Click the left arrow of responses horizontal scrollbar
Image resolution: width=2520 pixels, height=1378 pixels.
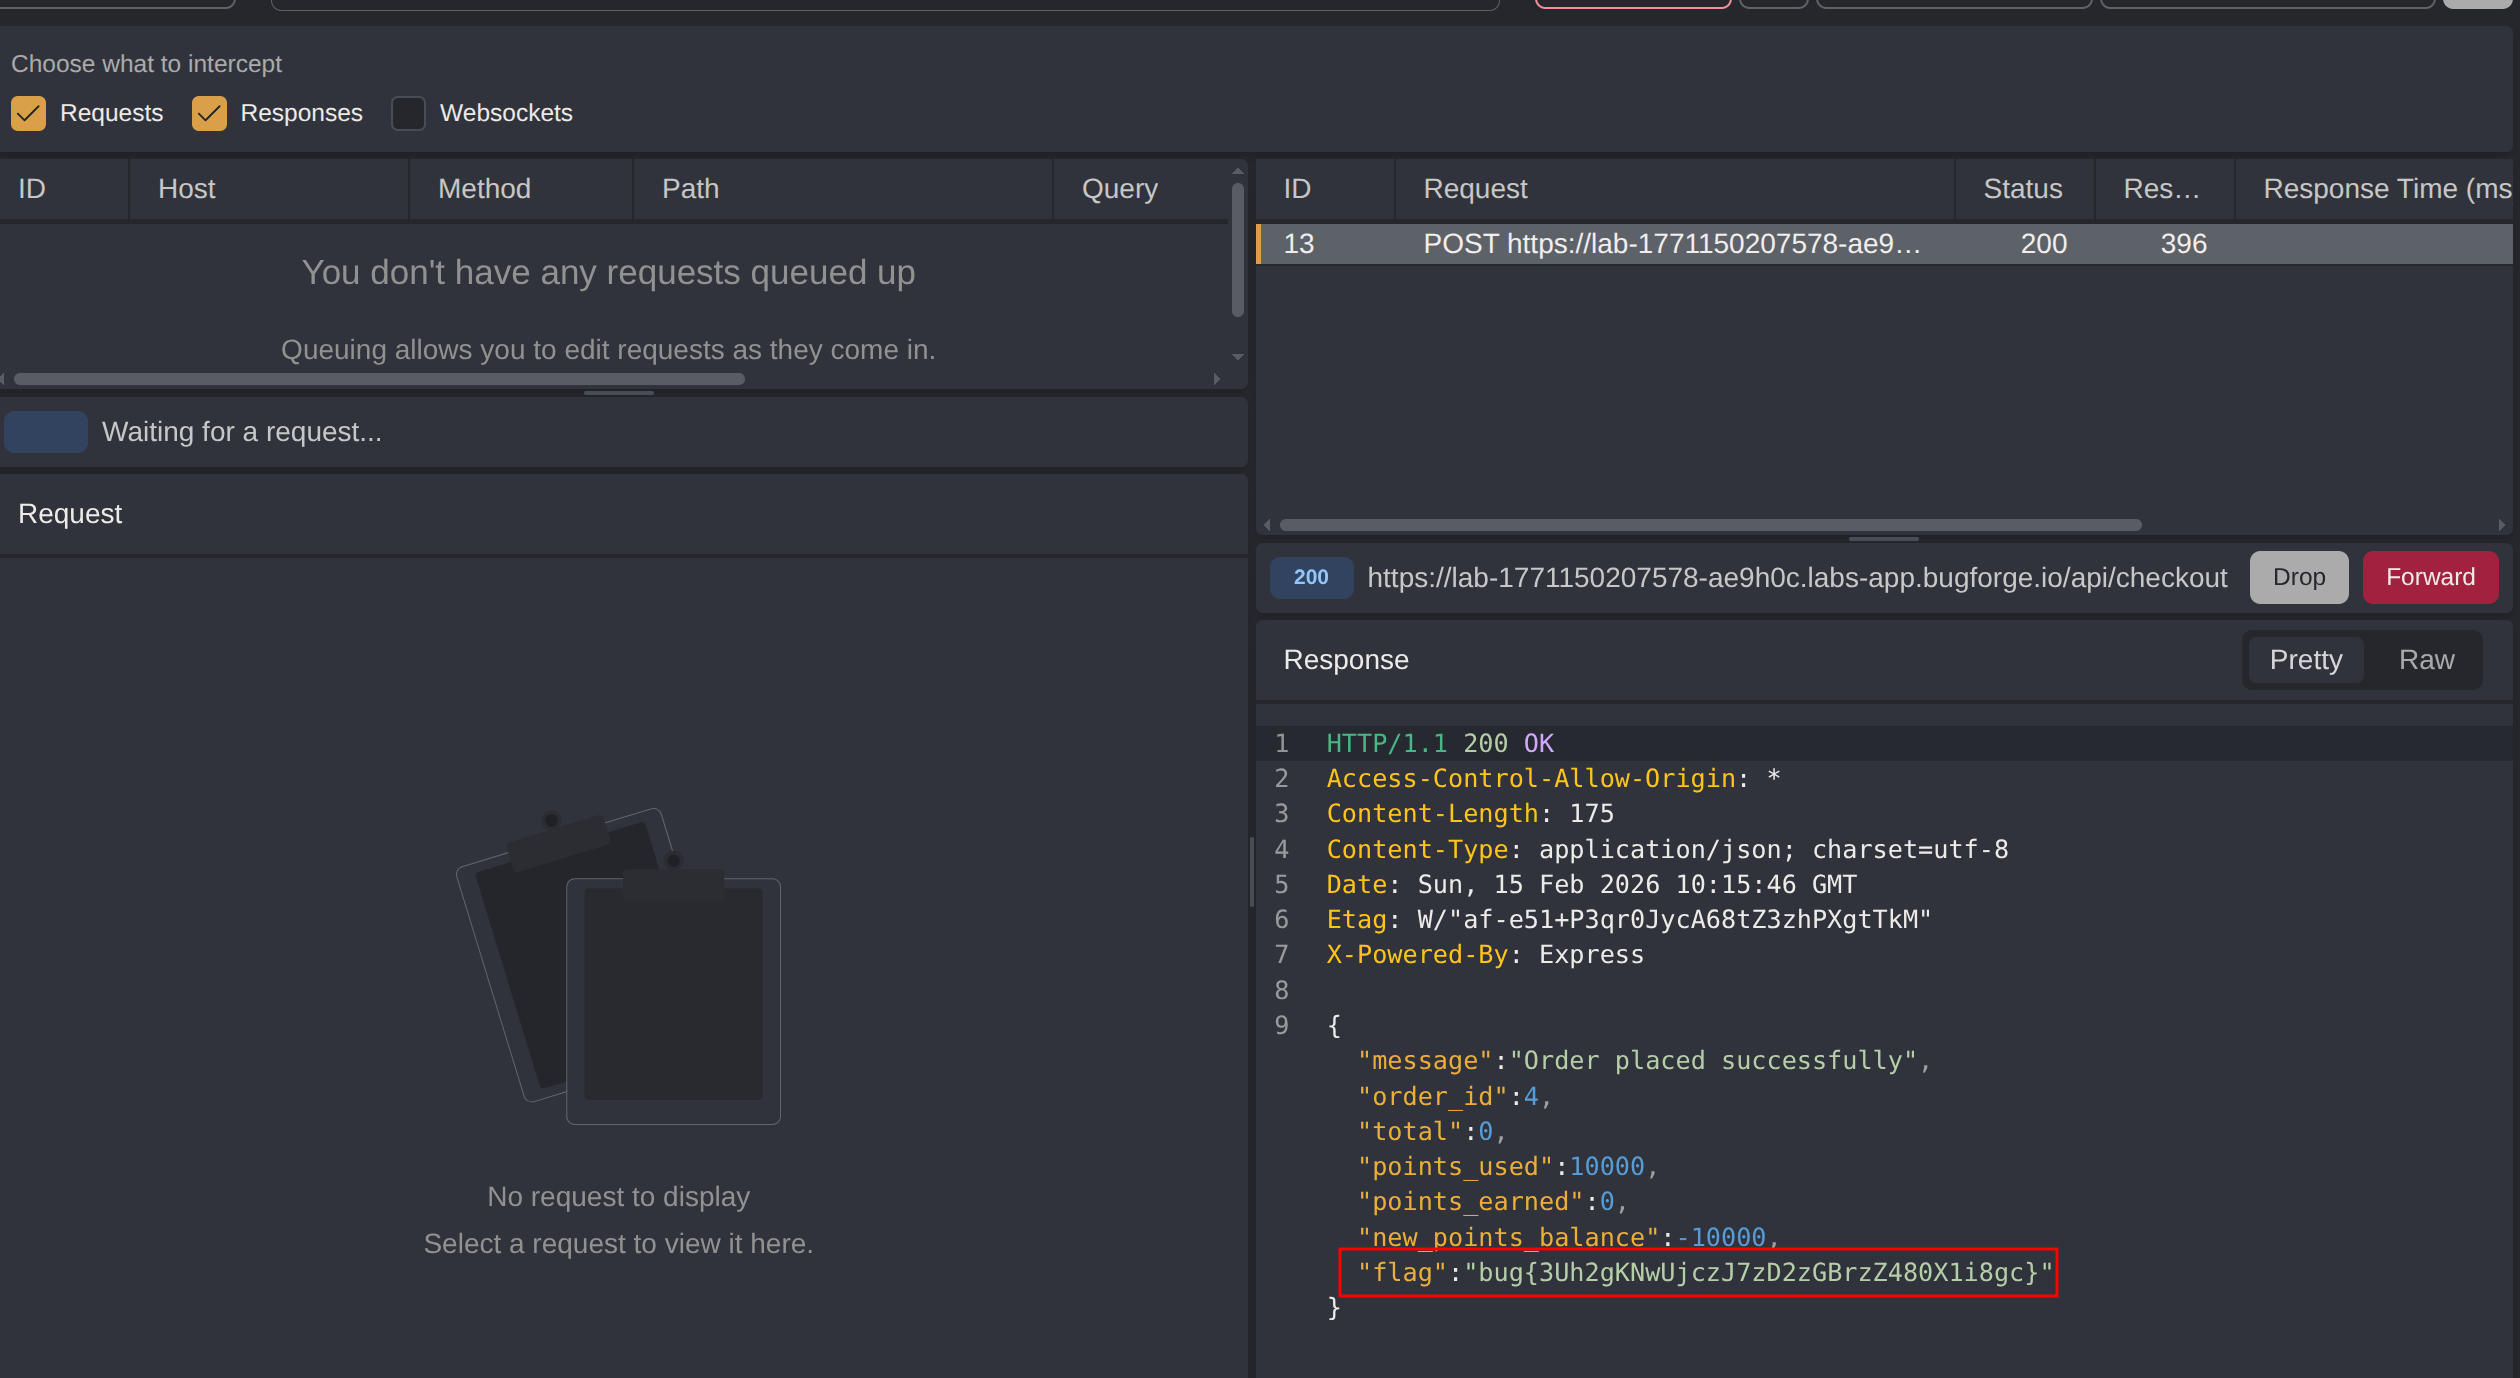tap(1267, 525)
